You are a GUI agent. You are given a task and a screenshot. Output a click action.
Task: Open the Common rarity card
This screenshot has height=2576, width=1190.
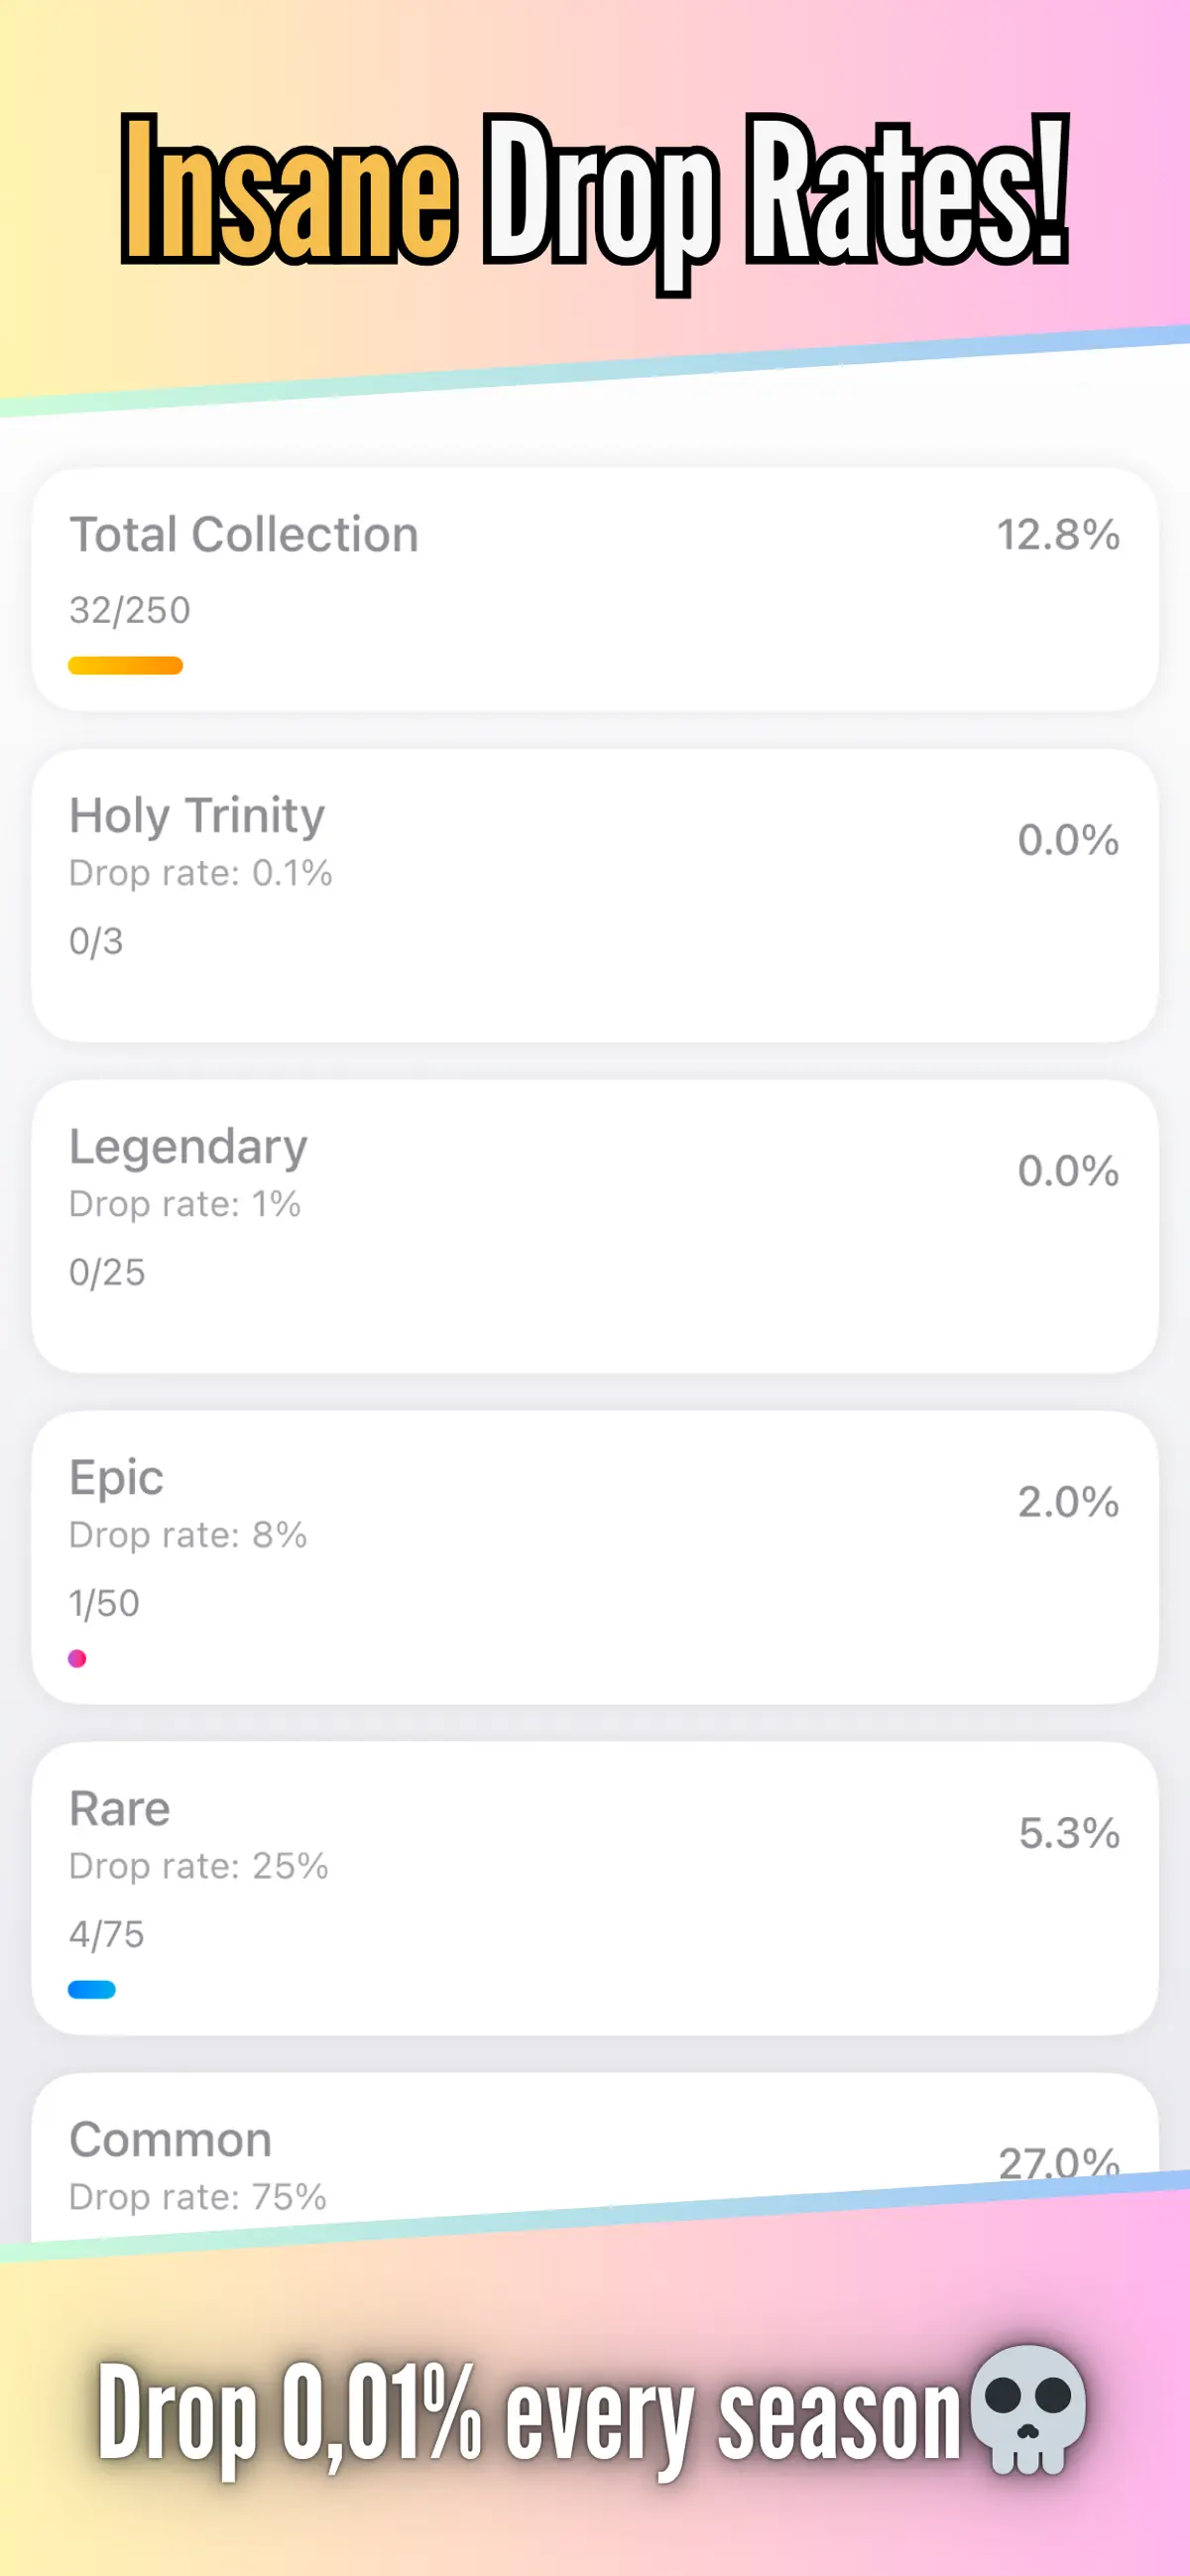coord(595,2160)
